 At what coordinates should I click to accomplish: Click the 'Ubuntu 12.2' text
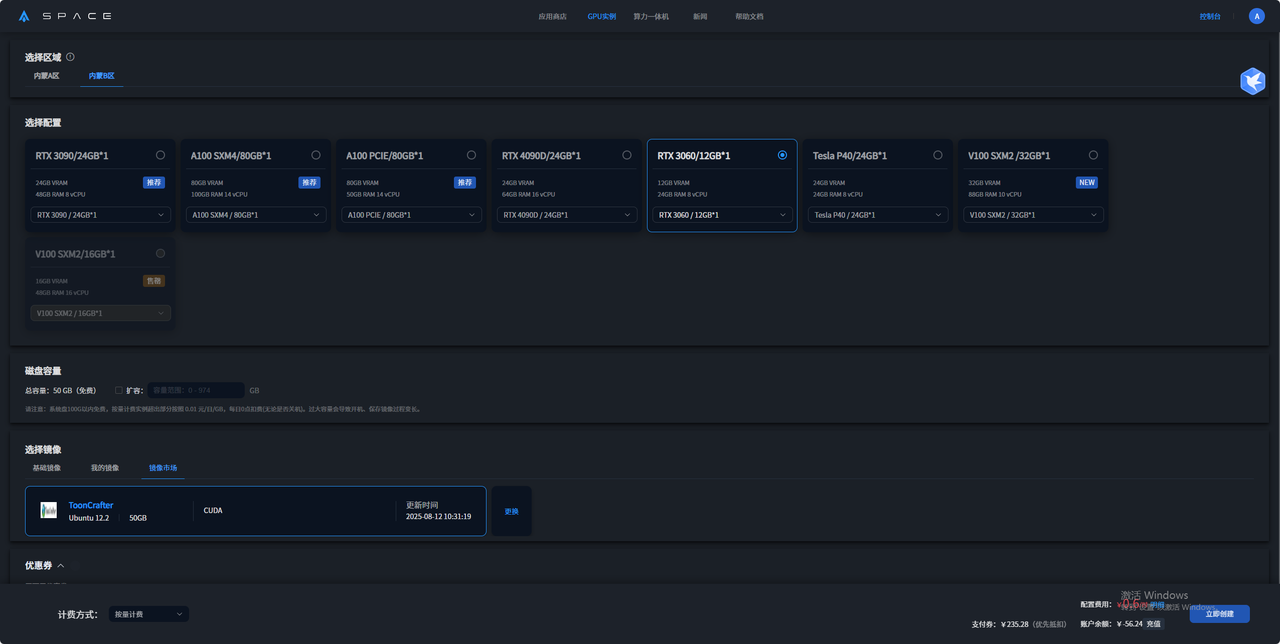click(x=89, y=518)
